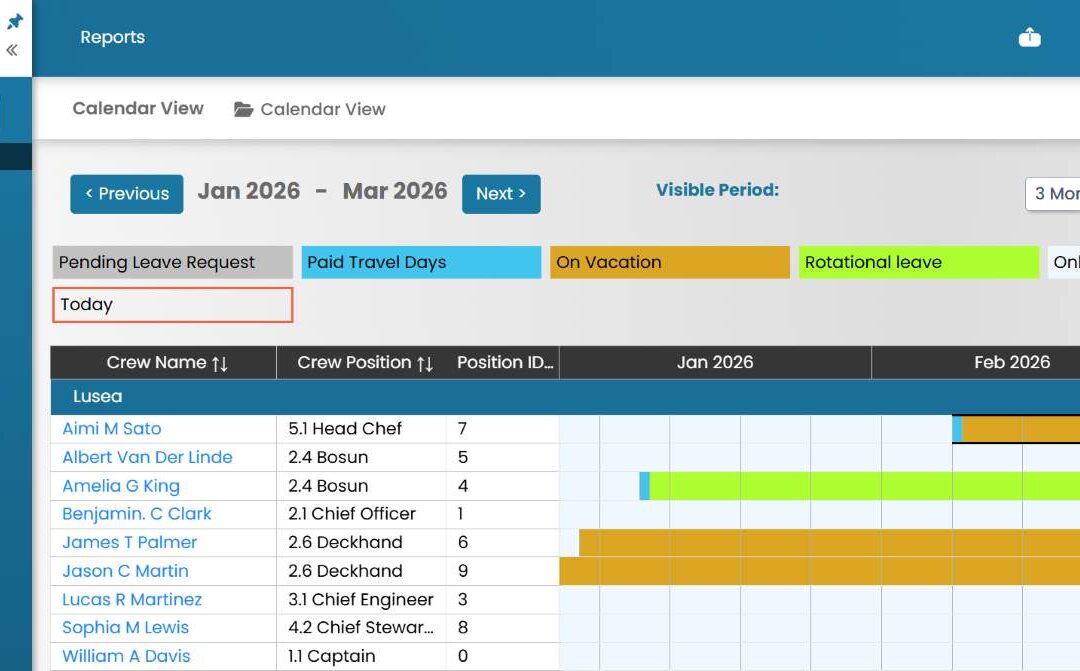
Task: Sort by Crew Position arrows icon
Action: (x=425, y=364)
